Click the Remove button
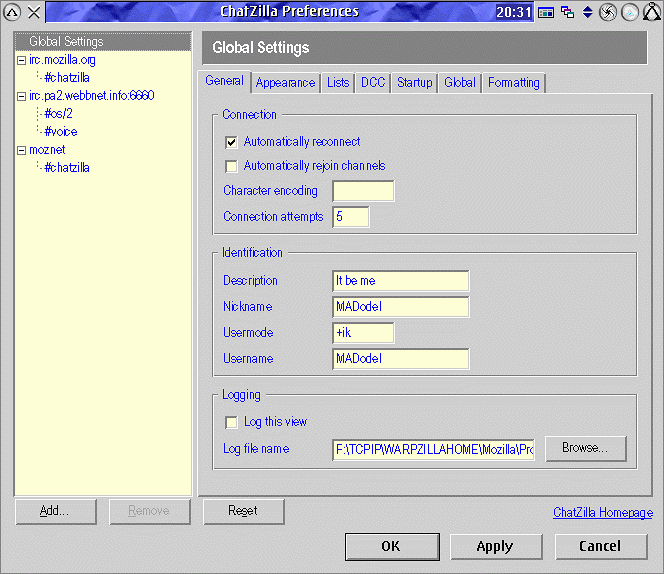The image size is (664, 574). [150, 511]
